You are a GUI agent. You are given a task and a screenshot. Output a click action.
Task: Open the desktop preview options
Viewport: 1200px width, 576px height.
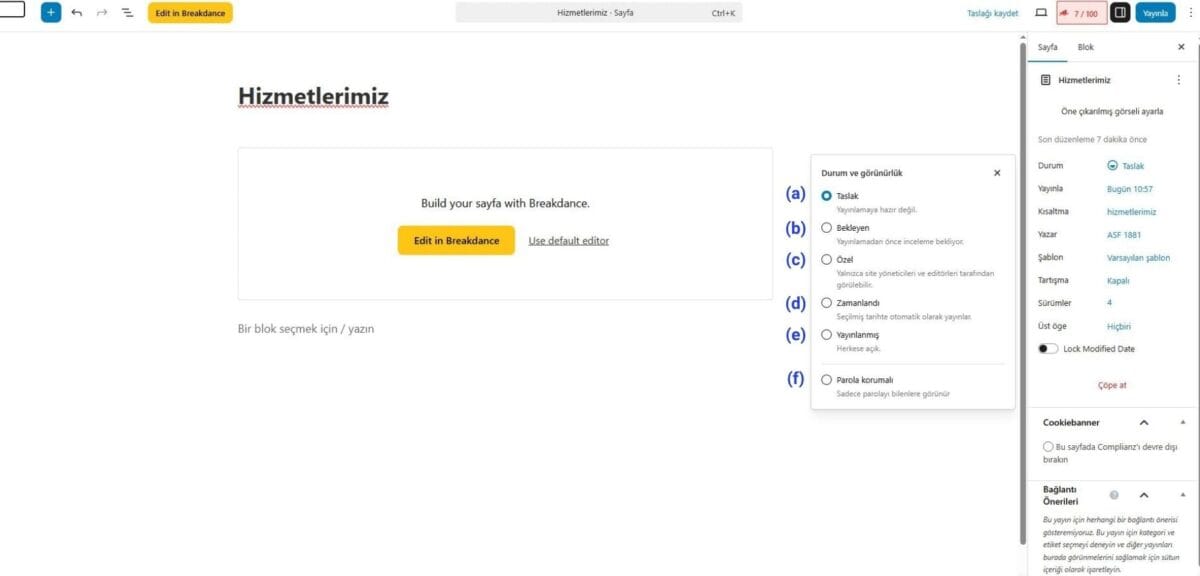(1041, 12)
